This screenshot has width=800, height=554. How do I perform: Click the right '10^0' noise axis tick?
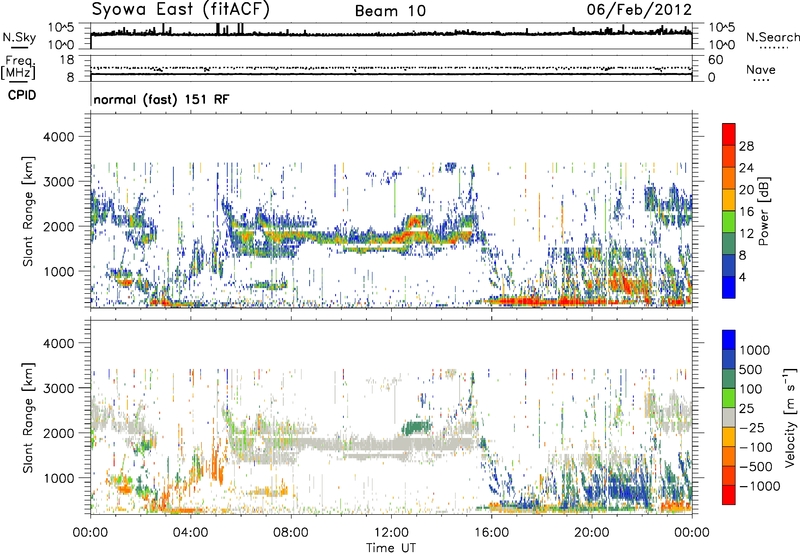click(722, 45)
